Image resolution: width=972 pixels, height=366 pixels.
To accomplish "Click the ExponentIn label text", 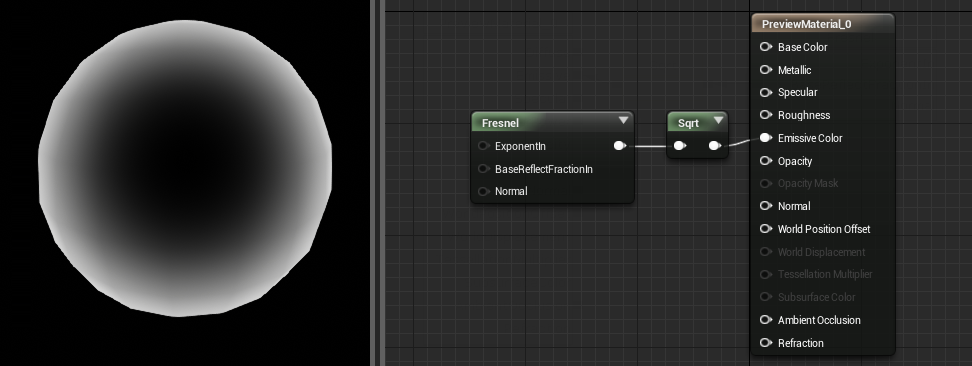I will (520, 146).
